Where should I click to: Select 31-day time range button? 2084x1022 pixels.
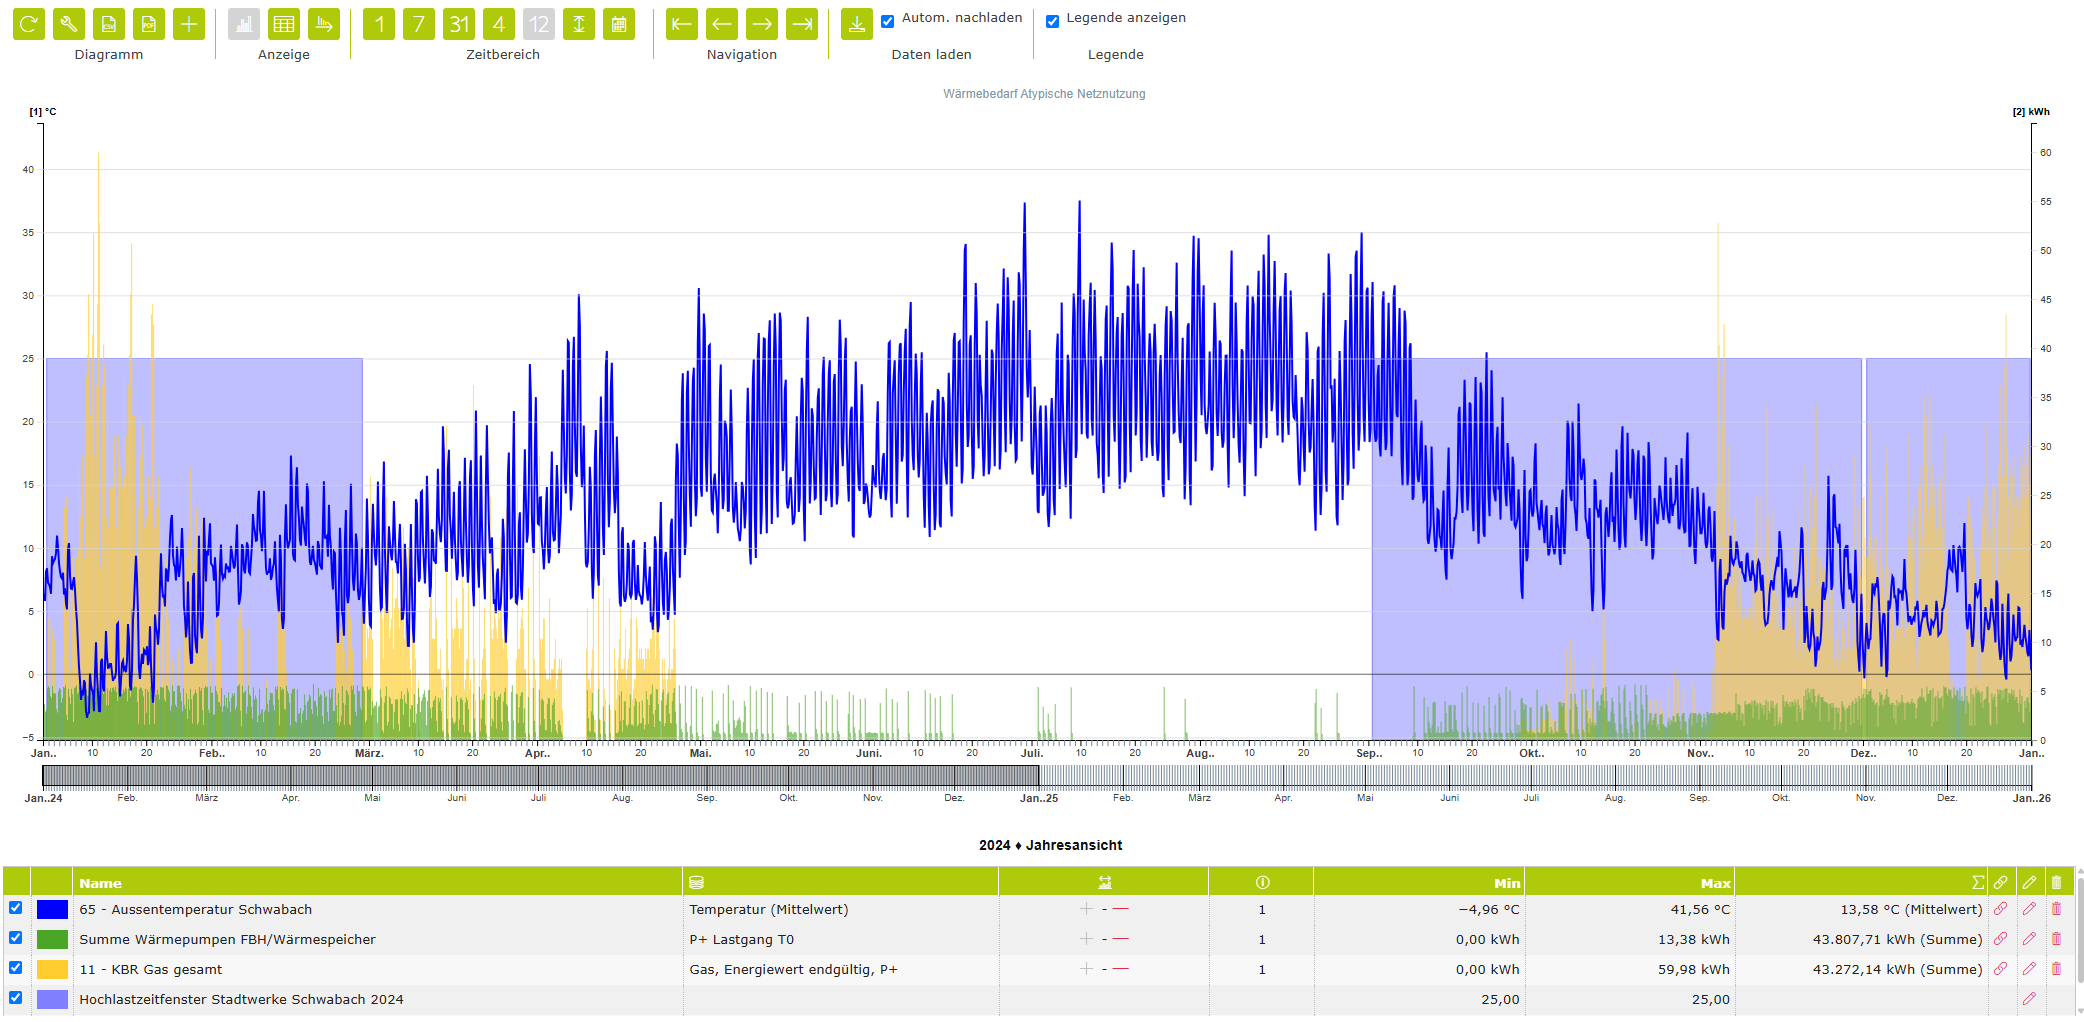(x=459, y=24)
